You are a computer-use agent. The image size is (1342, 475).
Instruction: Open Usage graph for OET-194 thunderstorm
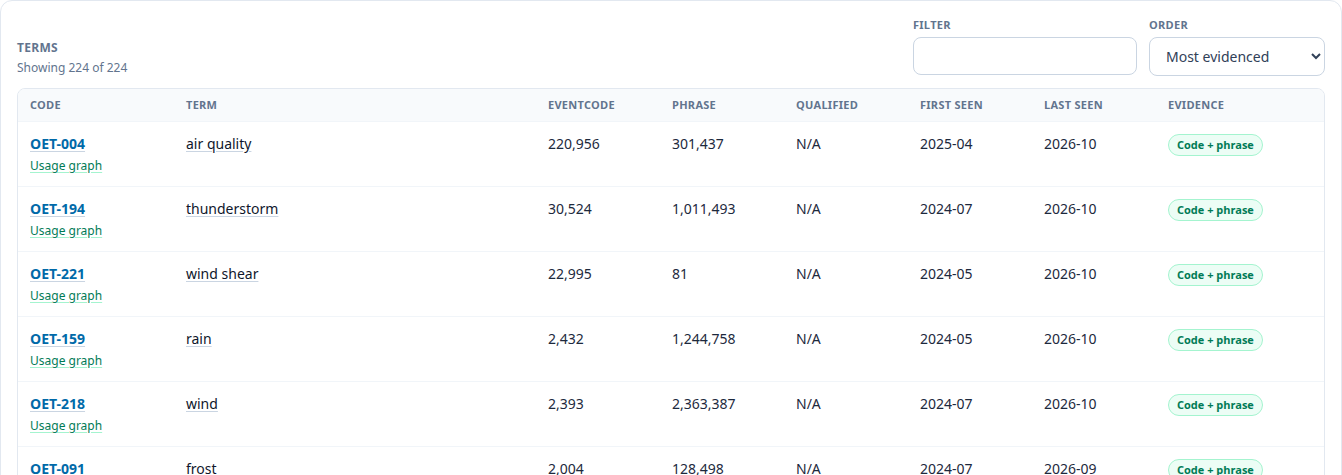coord(66,231)
